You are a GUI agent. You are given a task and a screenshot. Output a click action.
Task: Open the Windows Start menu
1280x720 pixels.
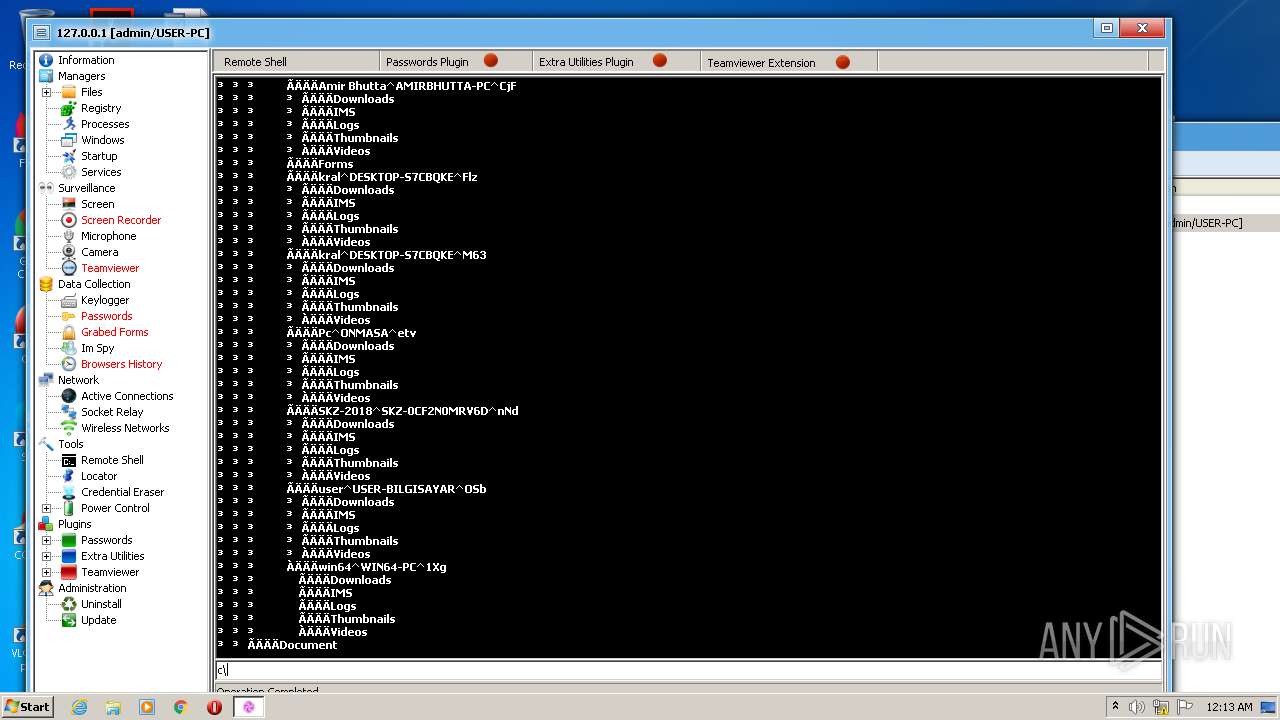(27, 706)
